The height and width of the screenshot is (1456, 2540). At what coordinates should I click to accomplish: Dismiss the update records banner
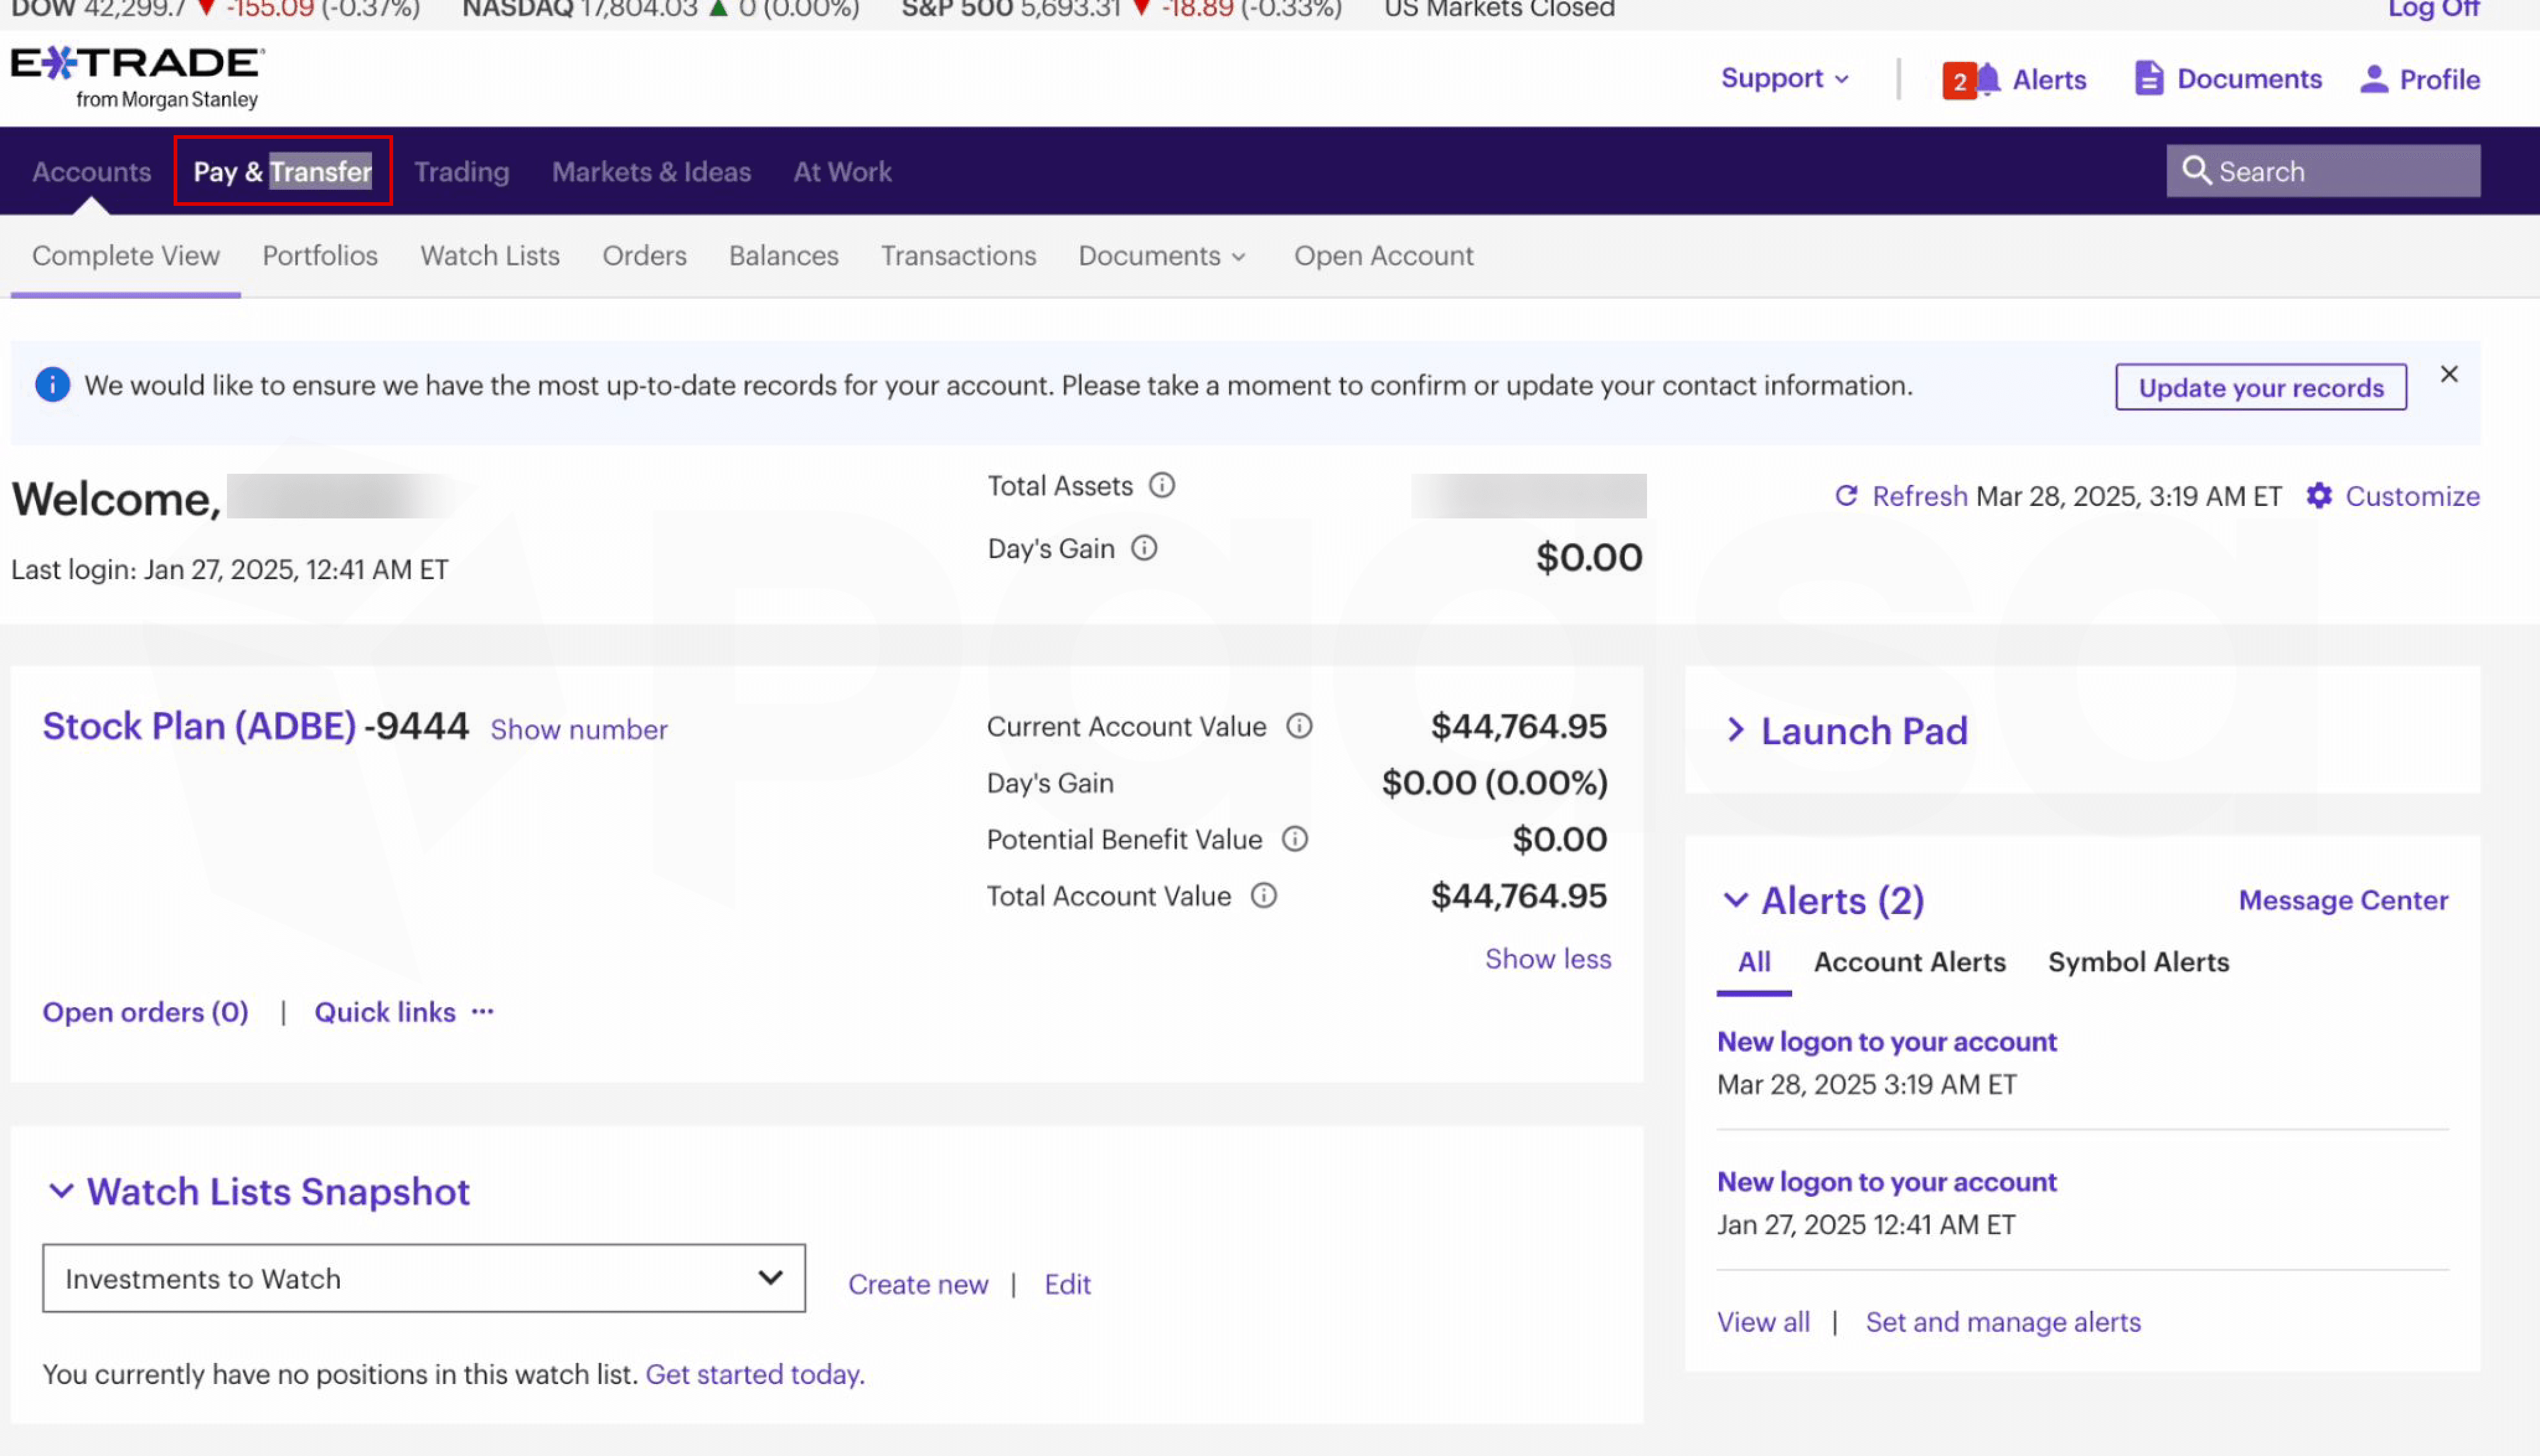click(x=2449, y=375)
